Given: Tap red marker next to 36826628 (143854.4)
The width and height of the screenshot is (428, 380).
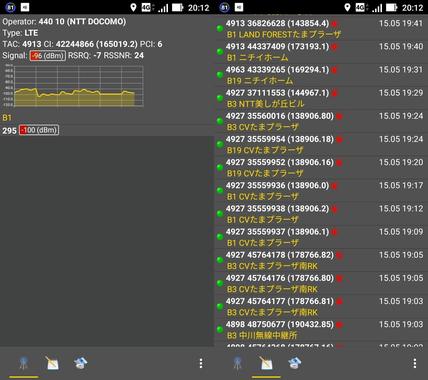Looking at the screenshot, I should pyautogui.click(x=334, y=24).
